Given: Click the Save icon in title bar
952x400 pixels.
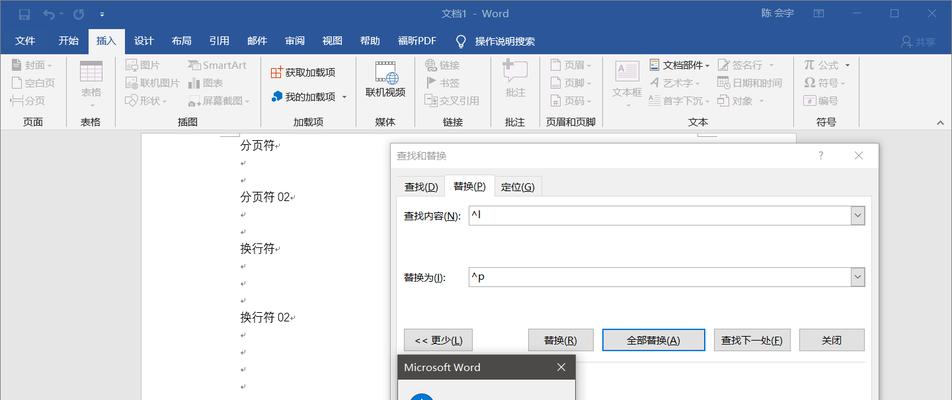Looking at the screenshot, I should [24, 13].
